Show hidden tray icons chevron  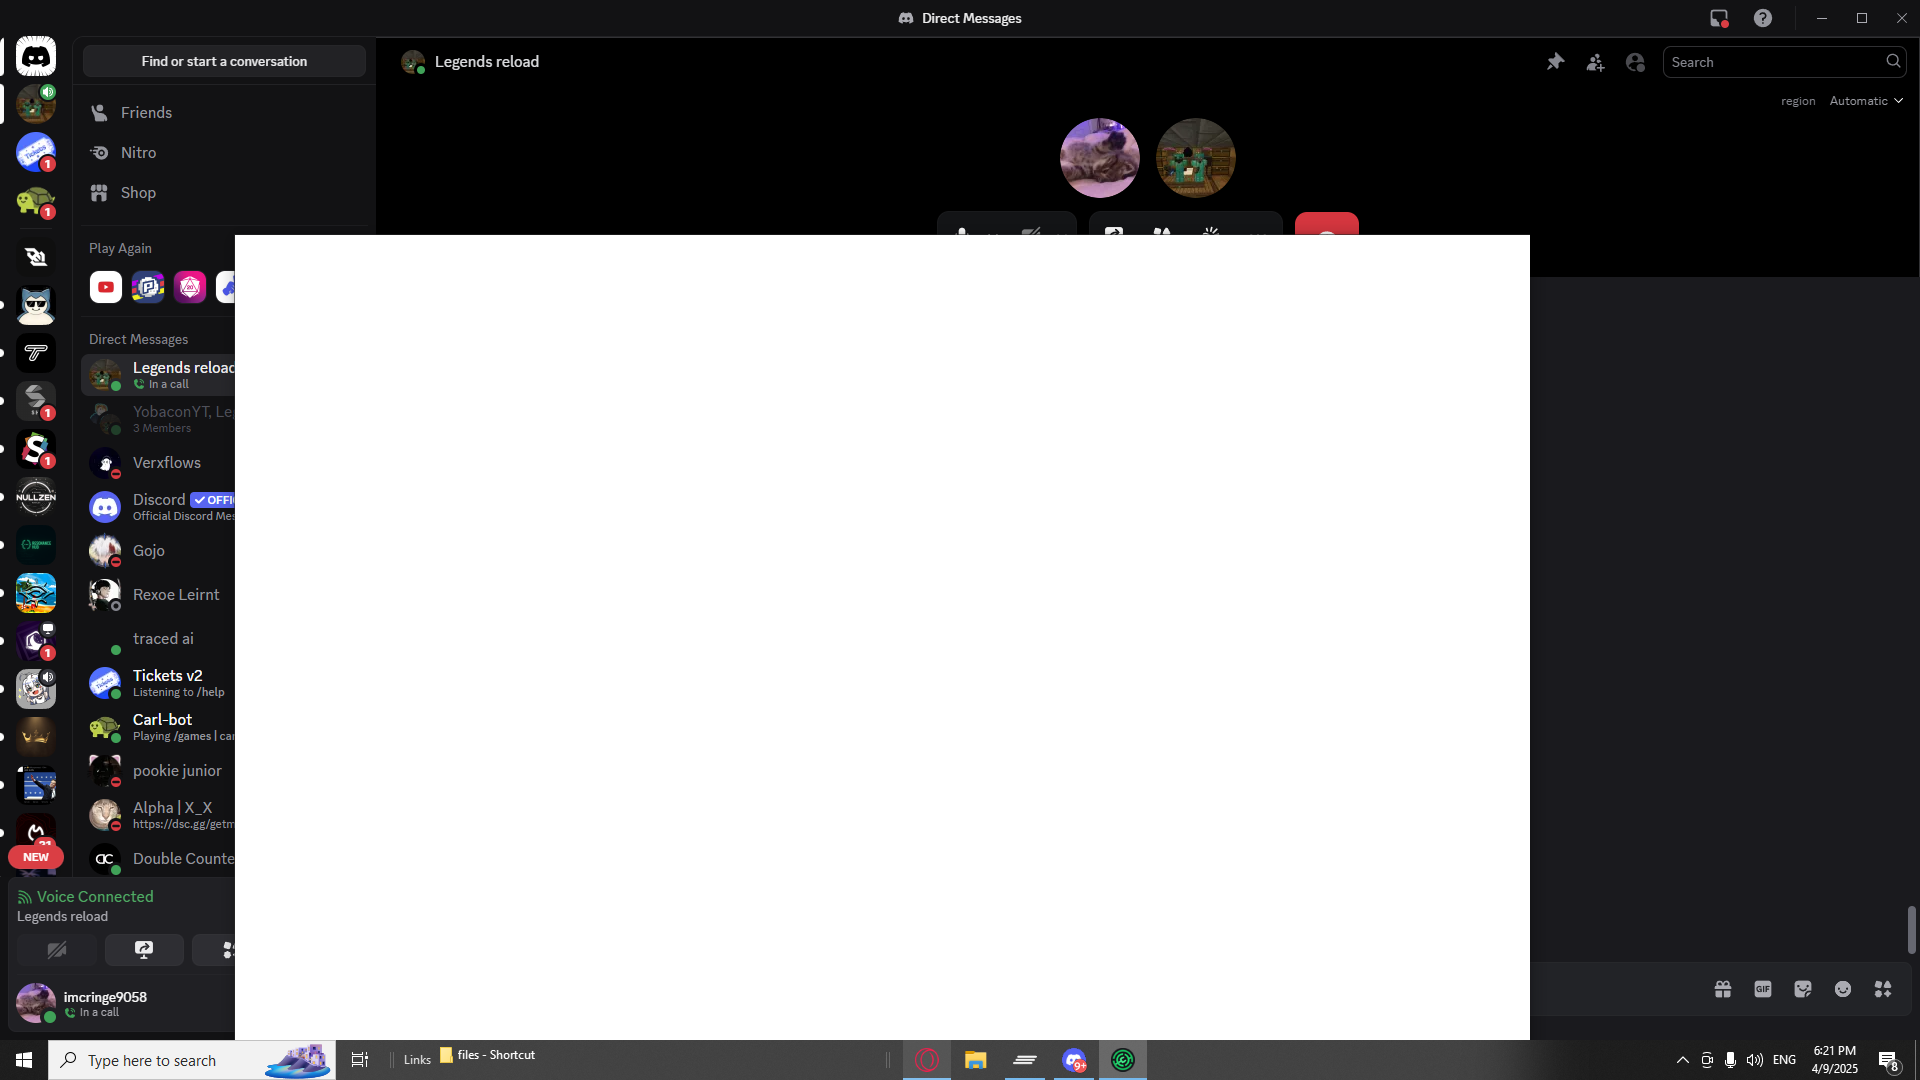[x=1682, y=1060]
